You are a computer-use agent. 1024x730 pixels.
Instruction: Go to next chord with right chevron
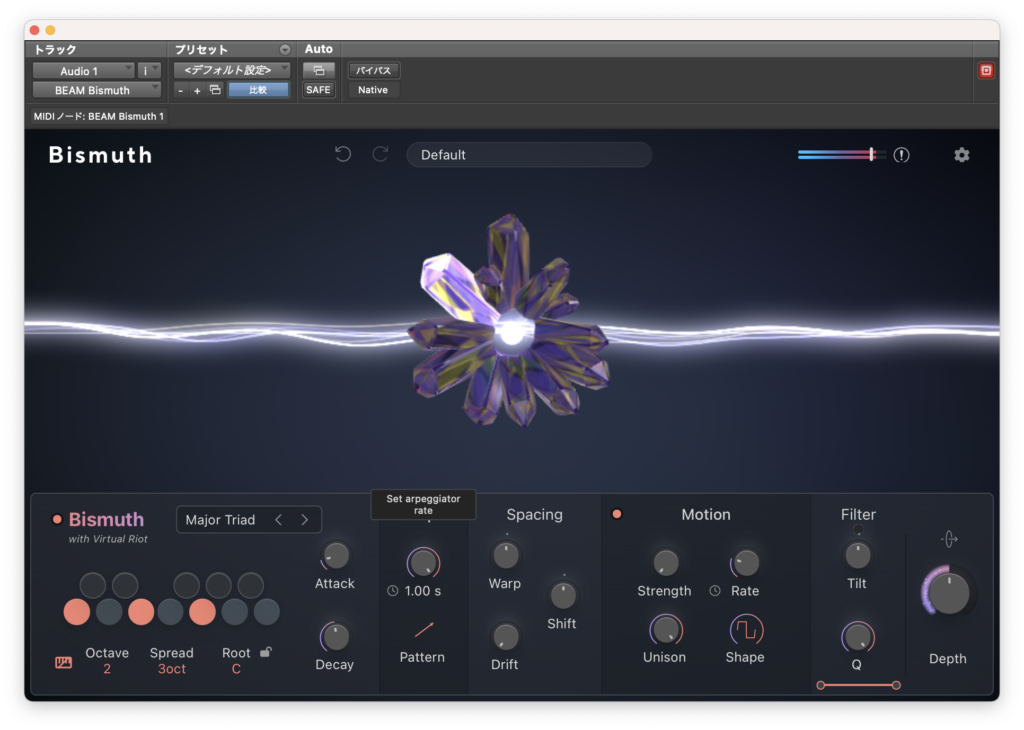pos(304,520)
